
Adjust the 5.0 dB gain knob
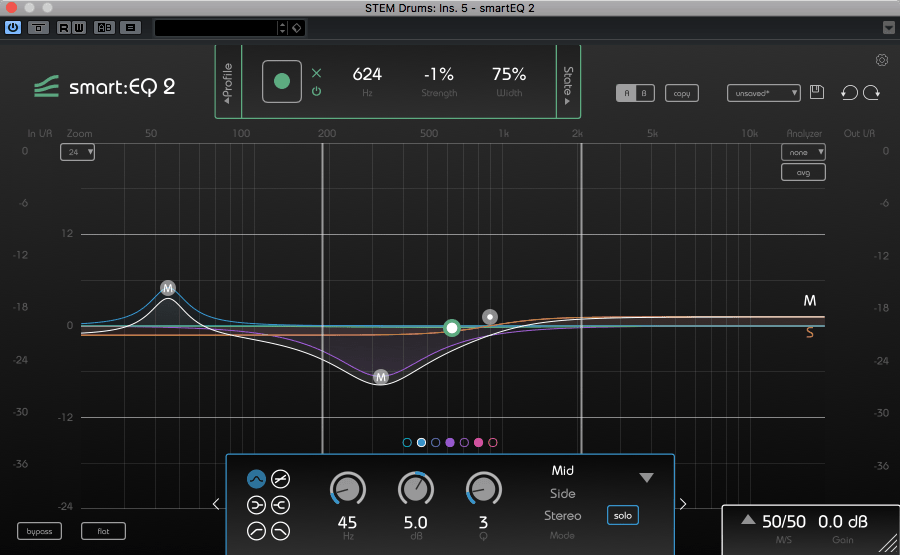416,490
